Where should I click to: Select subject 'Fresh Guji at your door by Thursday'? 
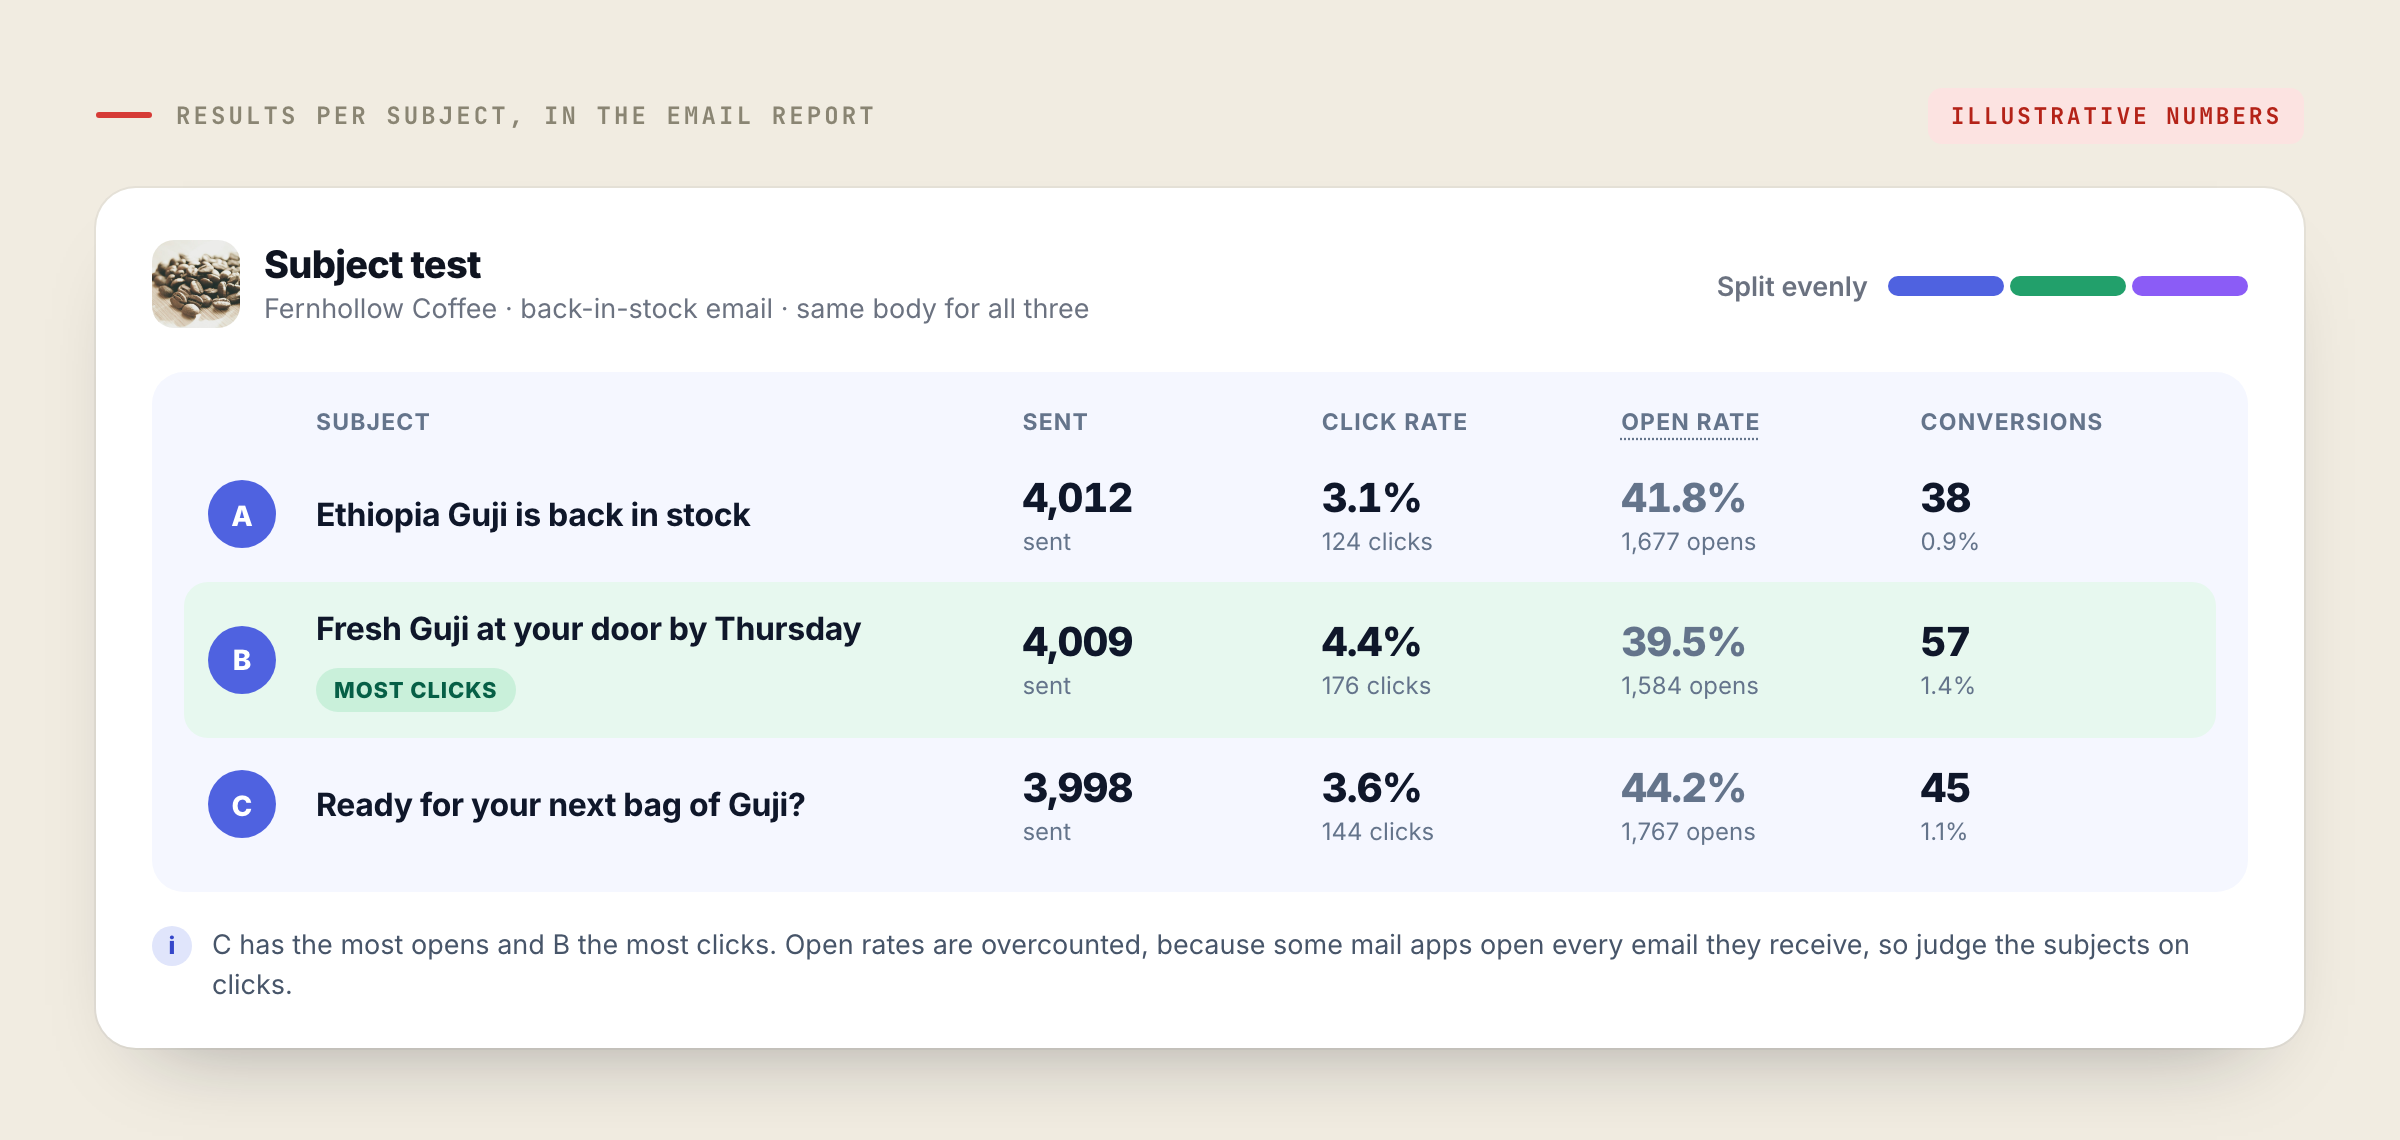[588, 629]
